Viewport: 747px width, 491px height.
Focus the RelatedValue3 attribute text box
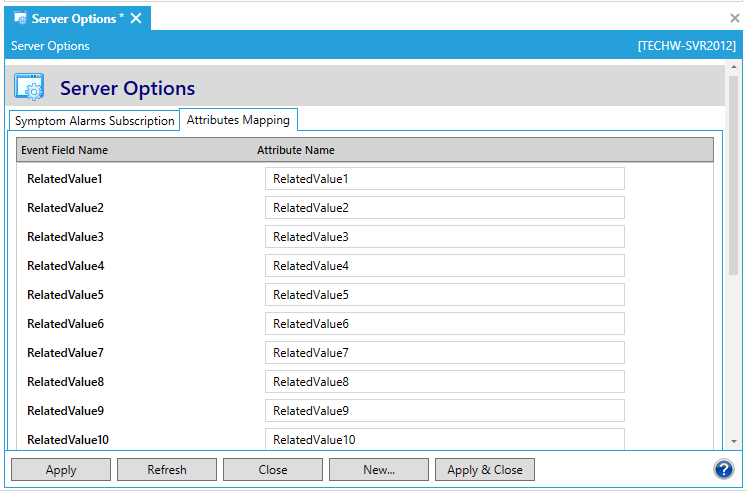click(444, 237)
